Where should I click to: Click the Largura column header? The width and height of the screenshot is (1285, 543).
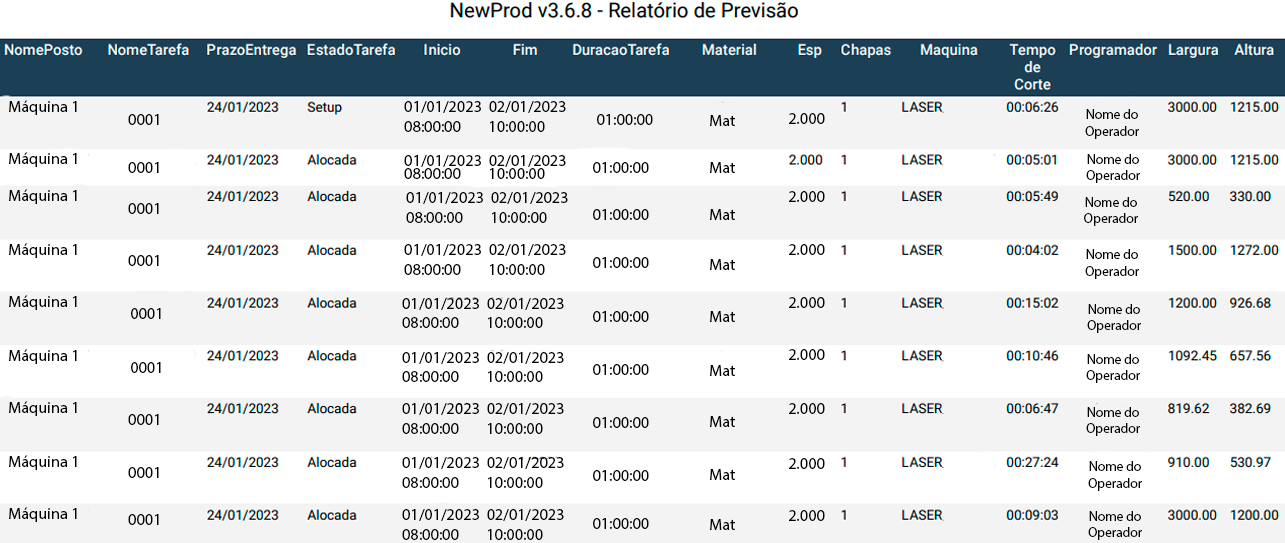[1193, 50]
